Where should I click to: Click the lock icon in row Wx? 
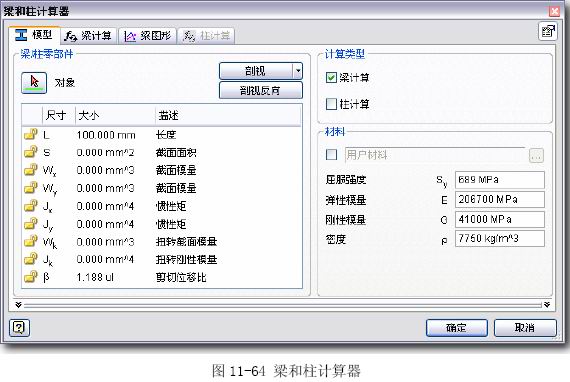pos(31,170)
